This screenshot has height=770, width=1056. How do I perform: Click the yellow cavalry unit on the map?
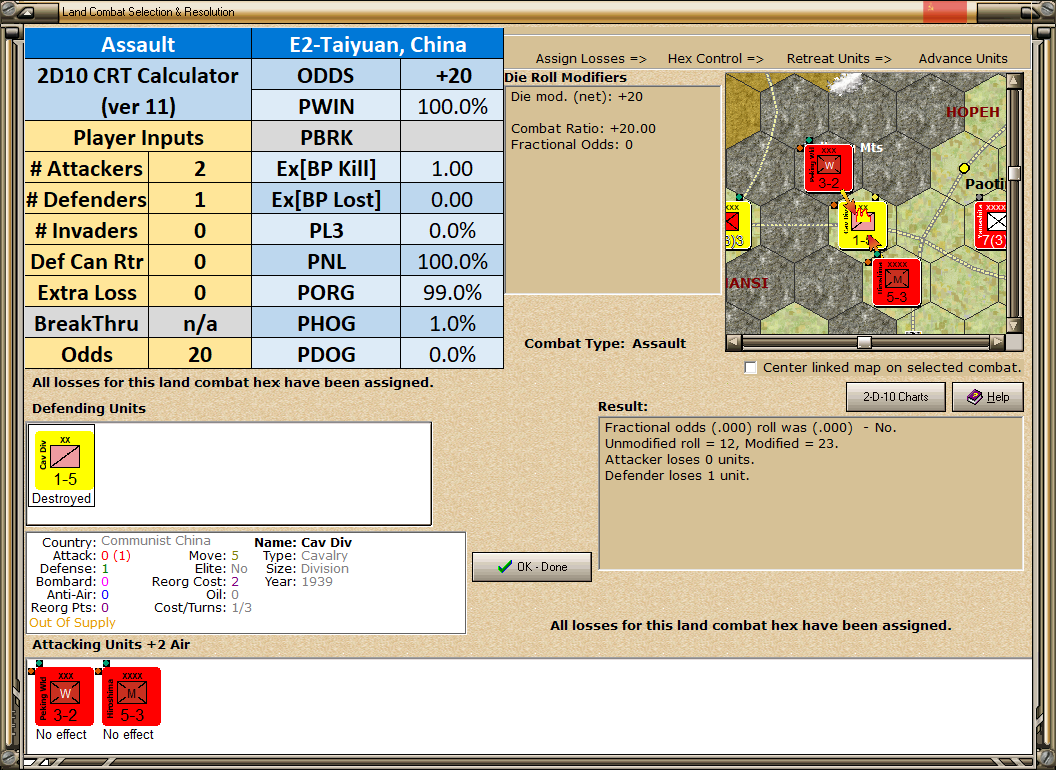[x=863, y=226]
